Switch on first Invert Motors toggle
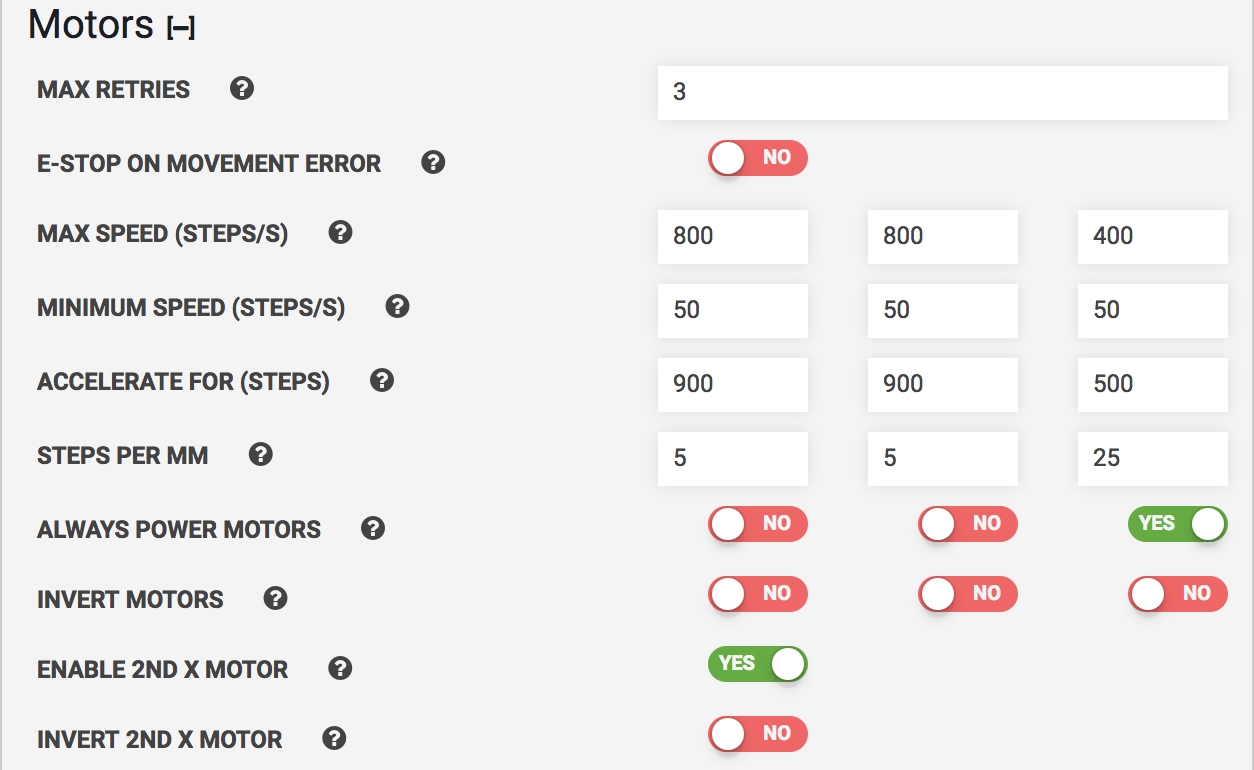Viewport: 1254px width, 770px height. (x=758, y=594)
